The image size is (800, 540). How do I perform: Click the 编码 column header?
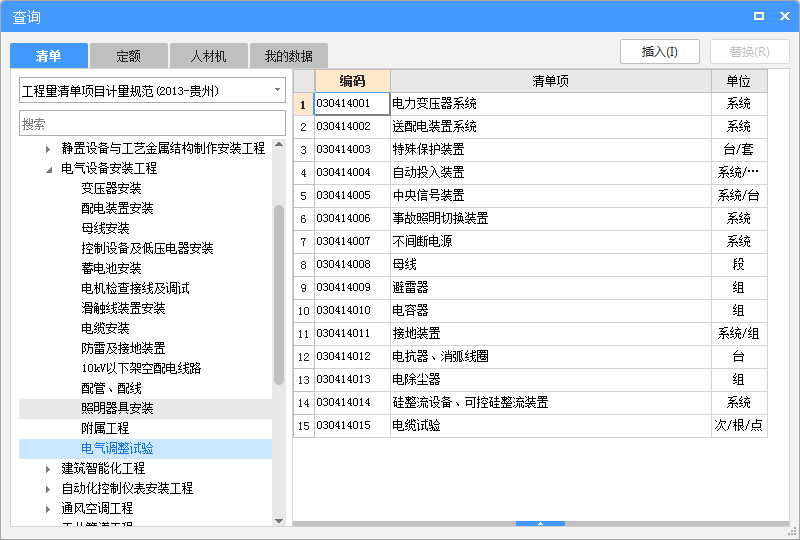tap(353, 81)
